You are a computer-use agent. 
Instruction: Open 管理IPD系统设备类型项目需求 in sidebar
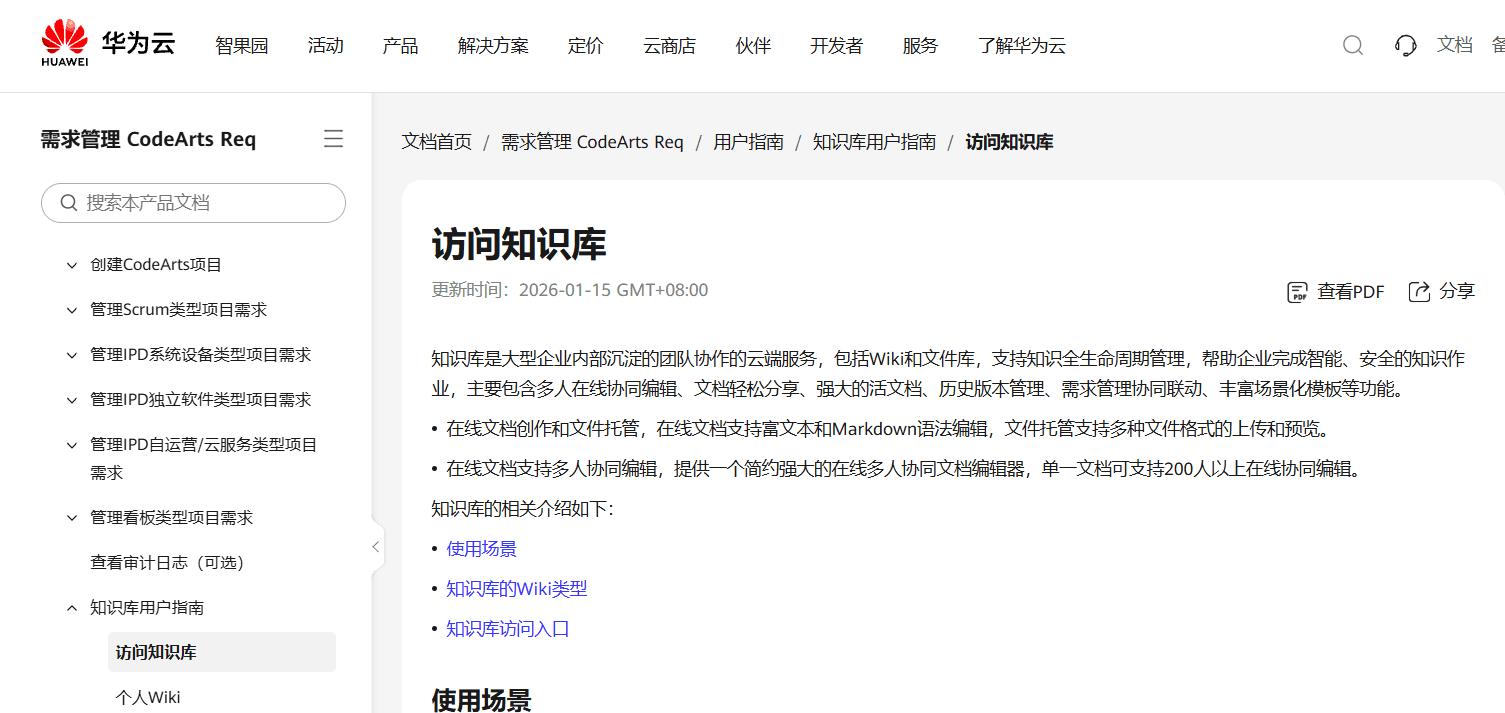pos(201,355)
